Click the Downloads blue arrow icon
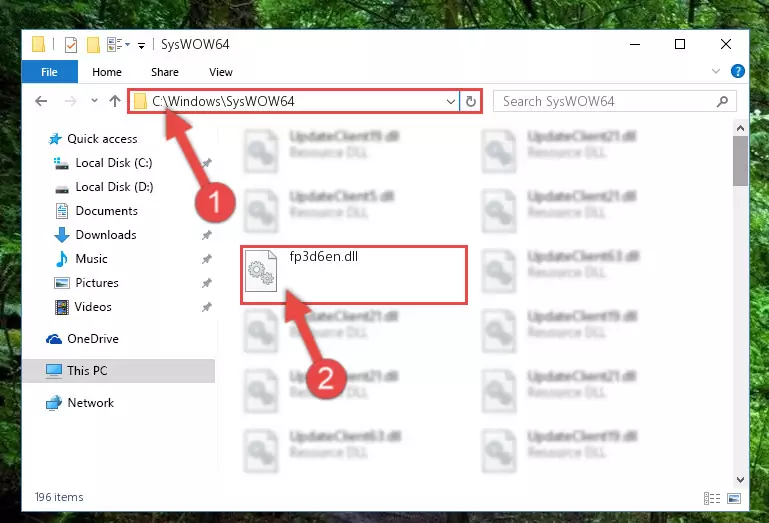This screenshot has height=523, width=769. click(x=62, y=235)
